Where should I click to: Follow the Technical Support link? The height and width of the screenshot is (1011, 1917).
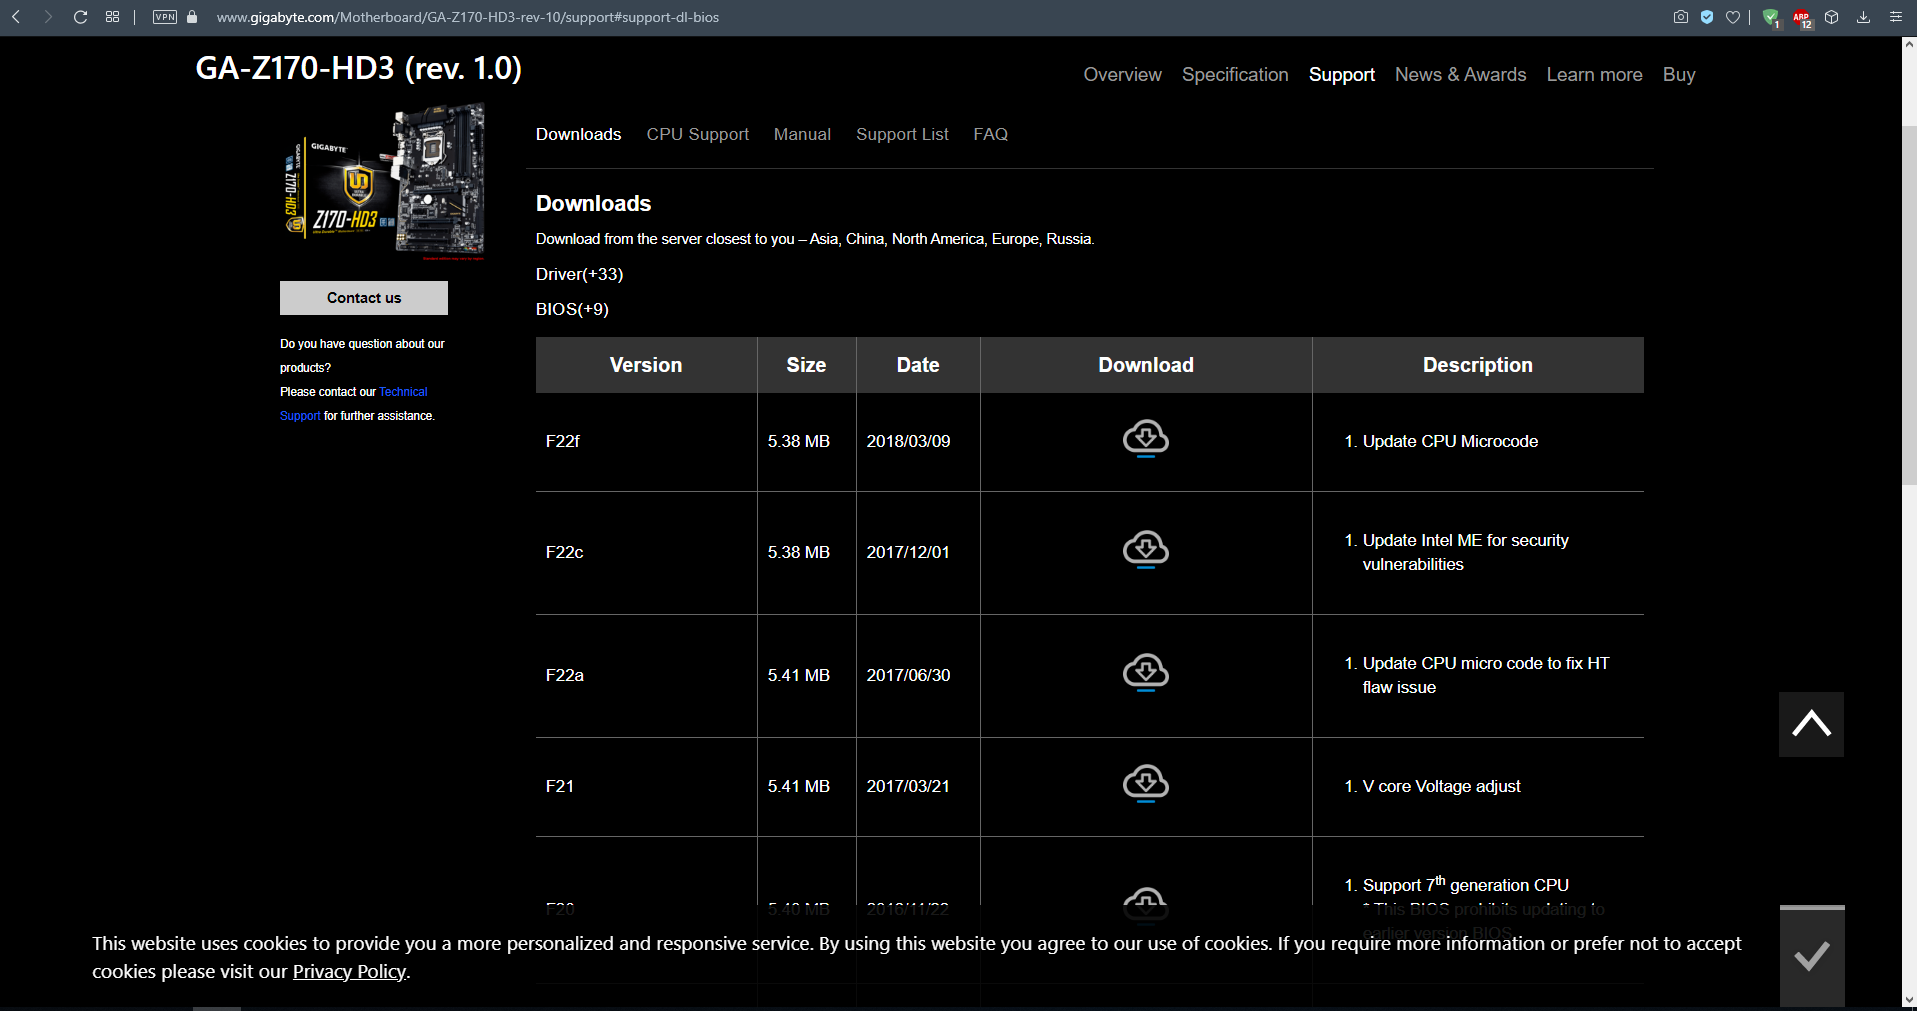(403, 392)
